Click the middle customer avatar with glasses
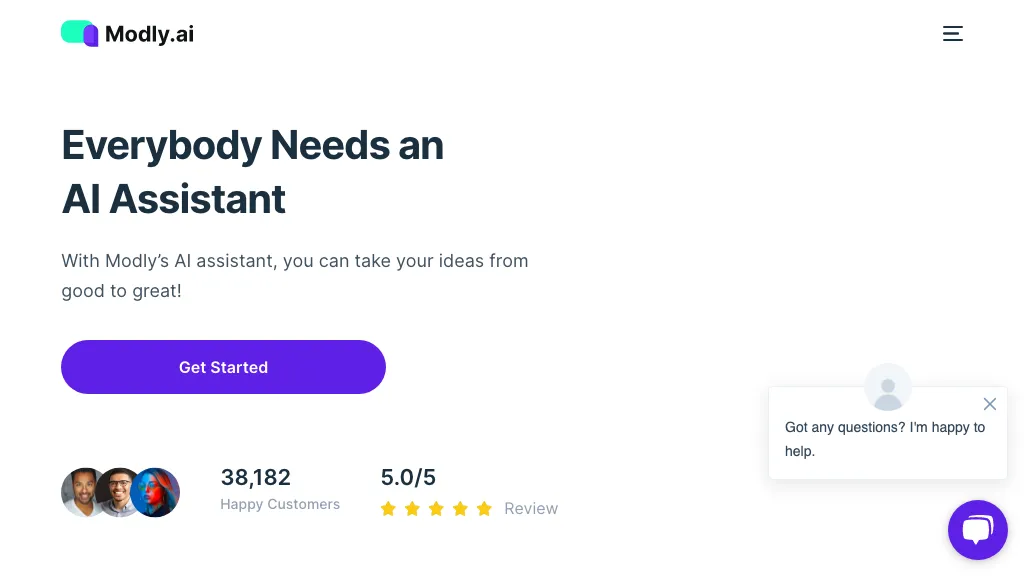The height and width of the screenshot is (576, 1024). coord(119,492)
